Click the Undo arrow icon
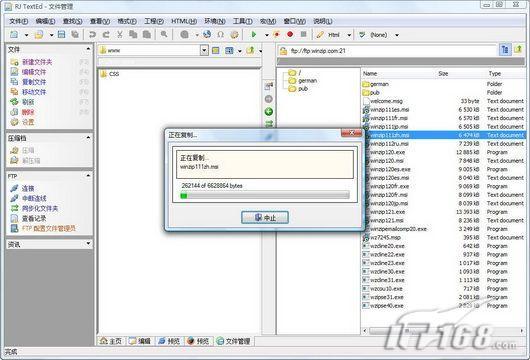This screenshot has width=530, height=360. pyautogui.click(x=92, y=34)
